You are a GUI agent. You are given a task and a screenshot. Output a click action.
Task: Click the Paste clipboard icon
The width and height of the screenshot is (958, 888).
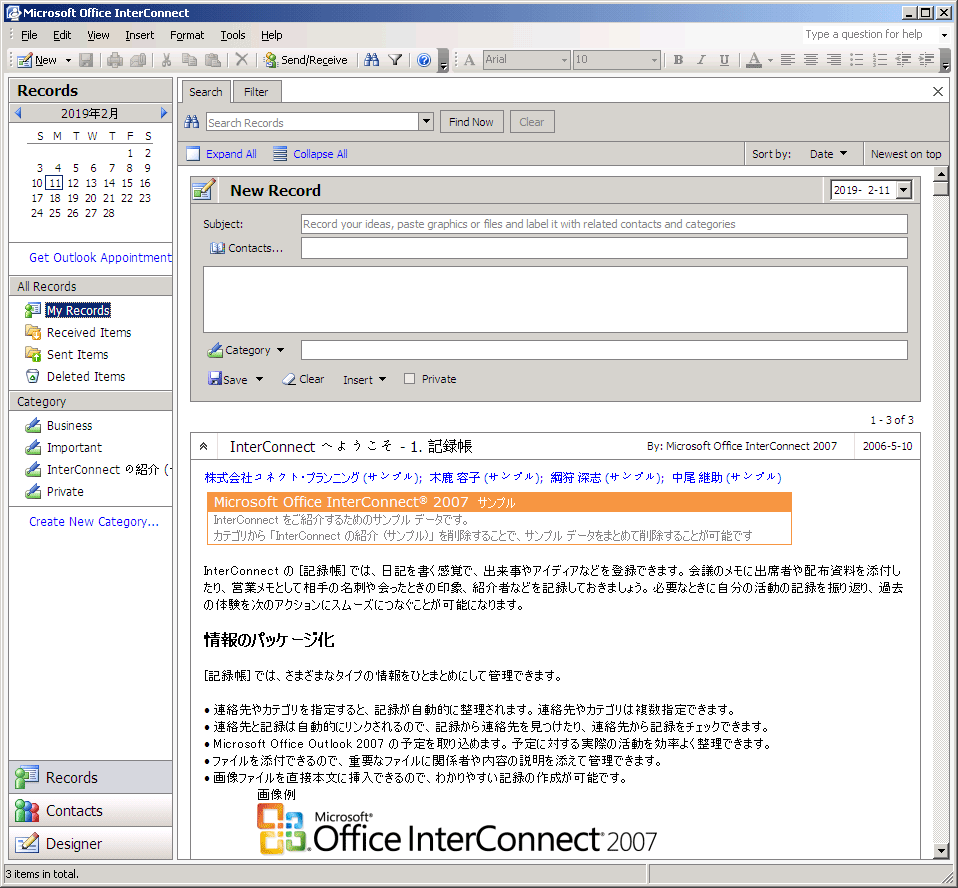pyautogui.click(x=213, y=60)
